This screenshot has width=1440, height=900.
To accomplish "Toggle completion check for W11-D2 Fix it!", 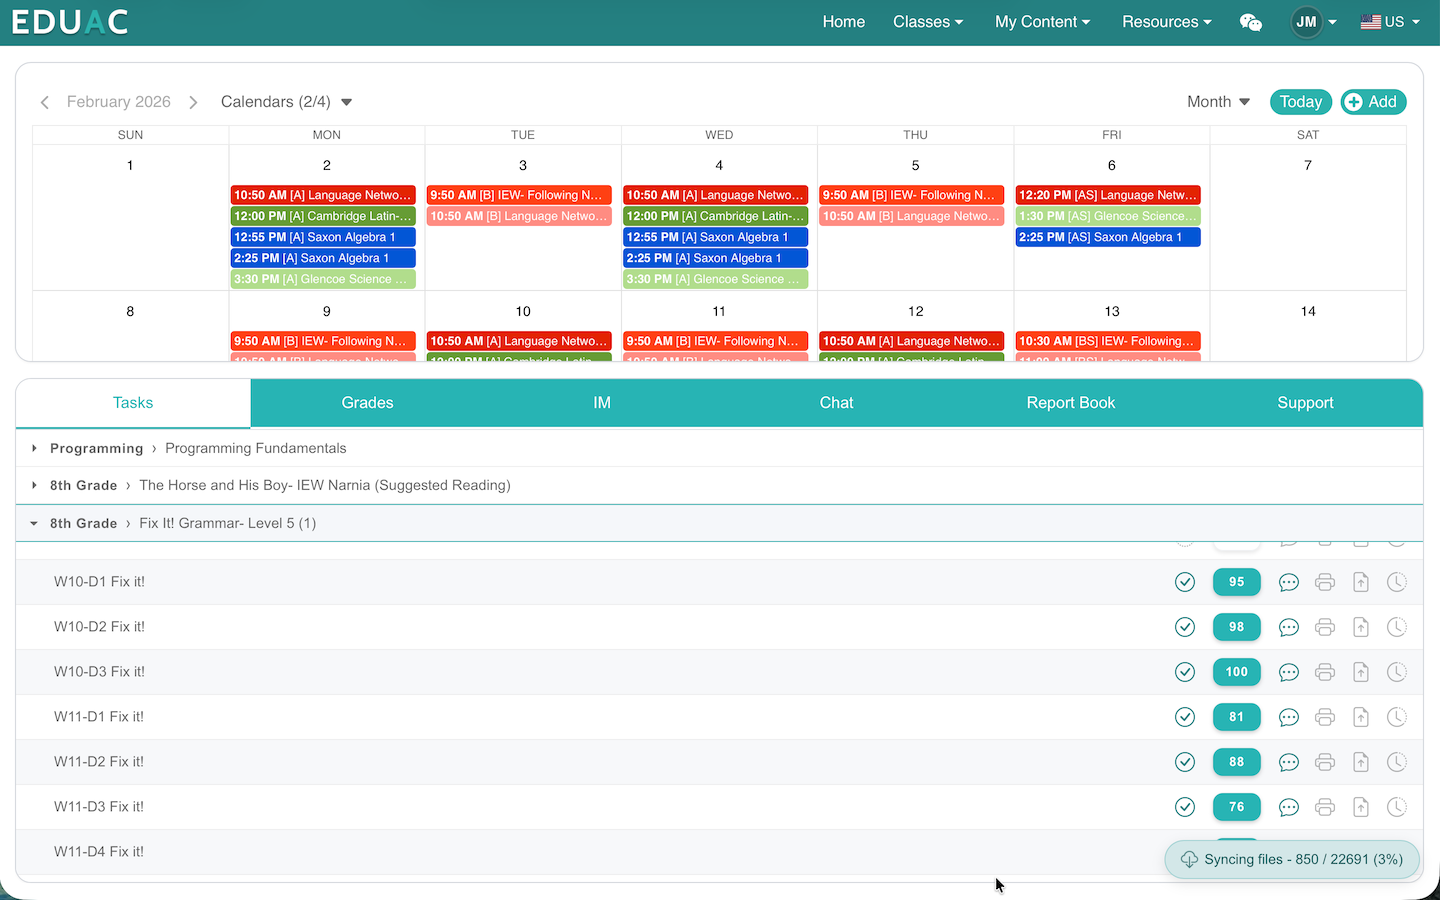I will tap(1185, 762).
